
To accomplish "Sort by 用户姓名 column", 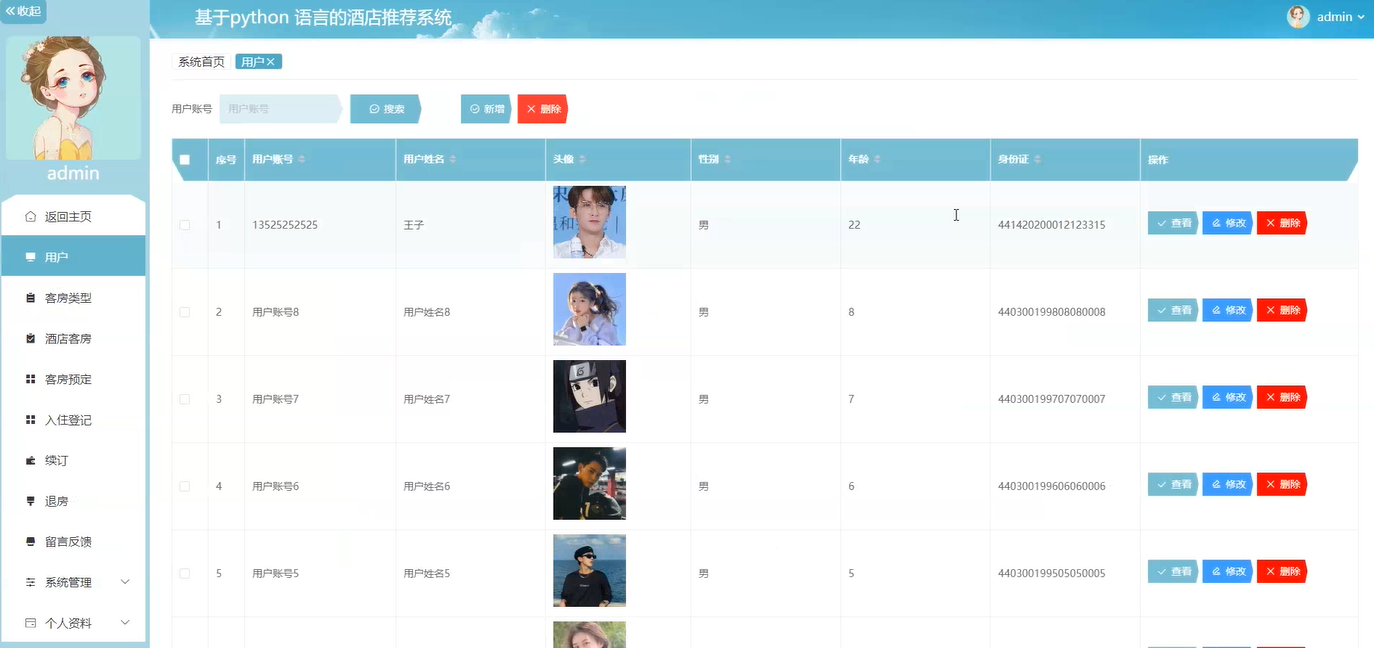I will 453,160.
